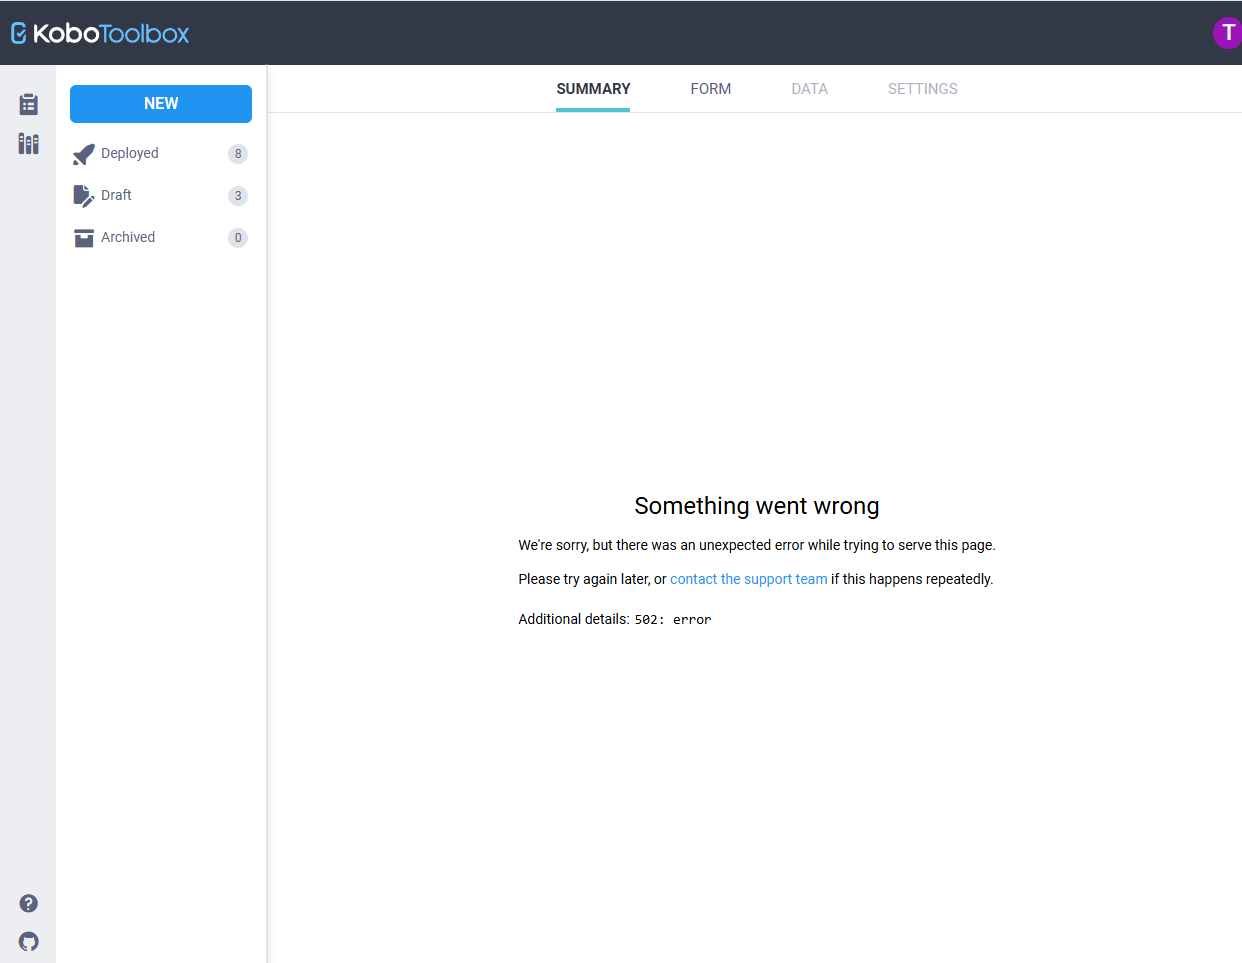The width and height of the screenshot is (1242, 963).
Task: Open the Projects list sidebar icon
Action: 28,104
